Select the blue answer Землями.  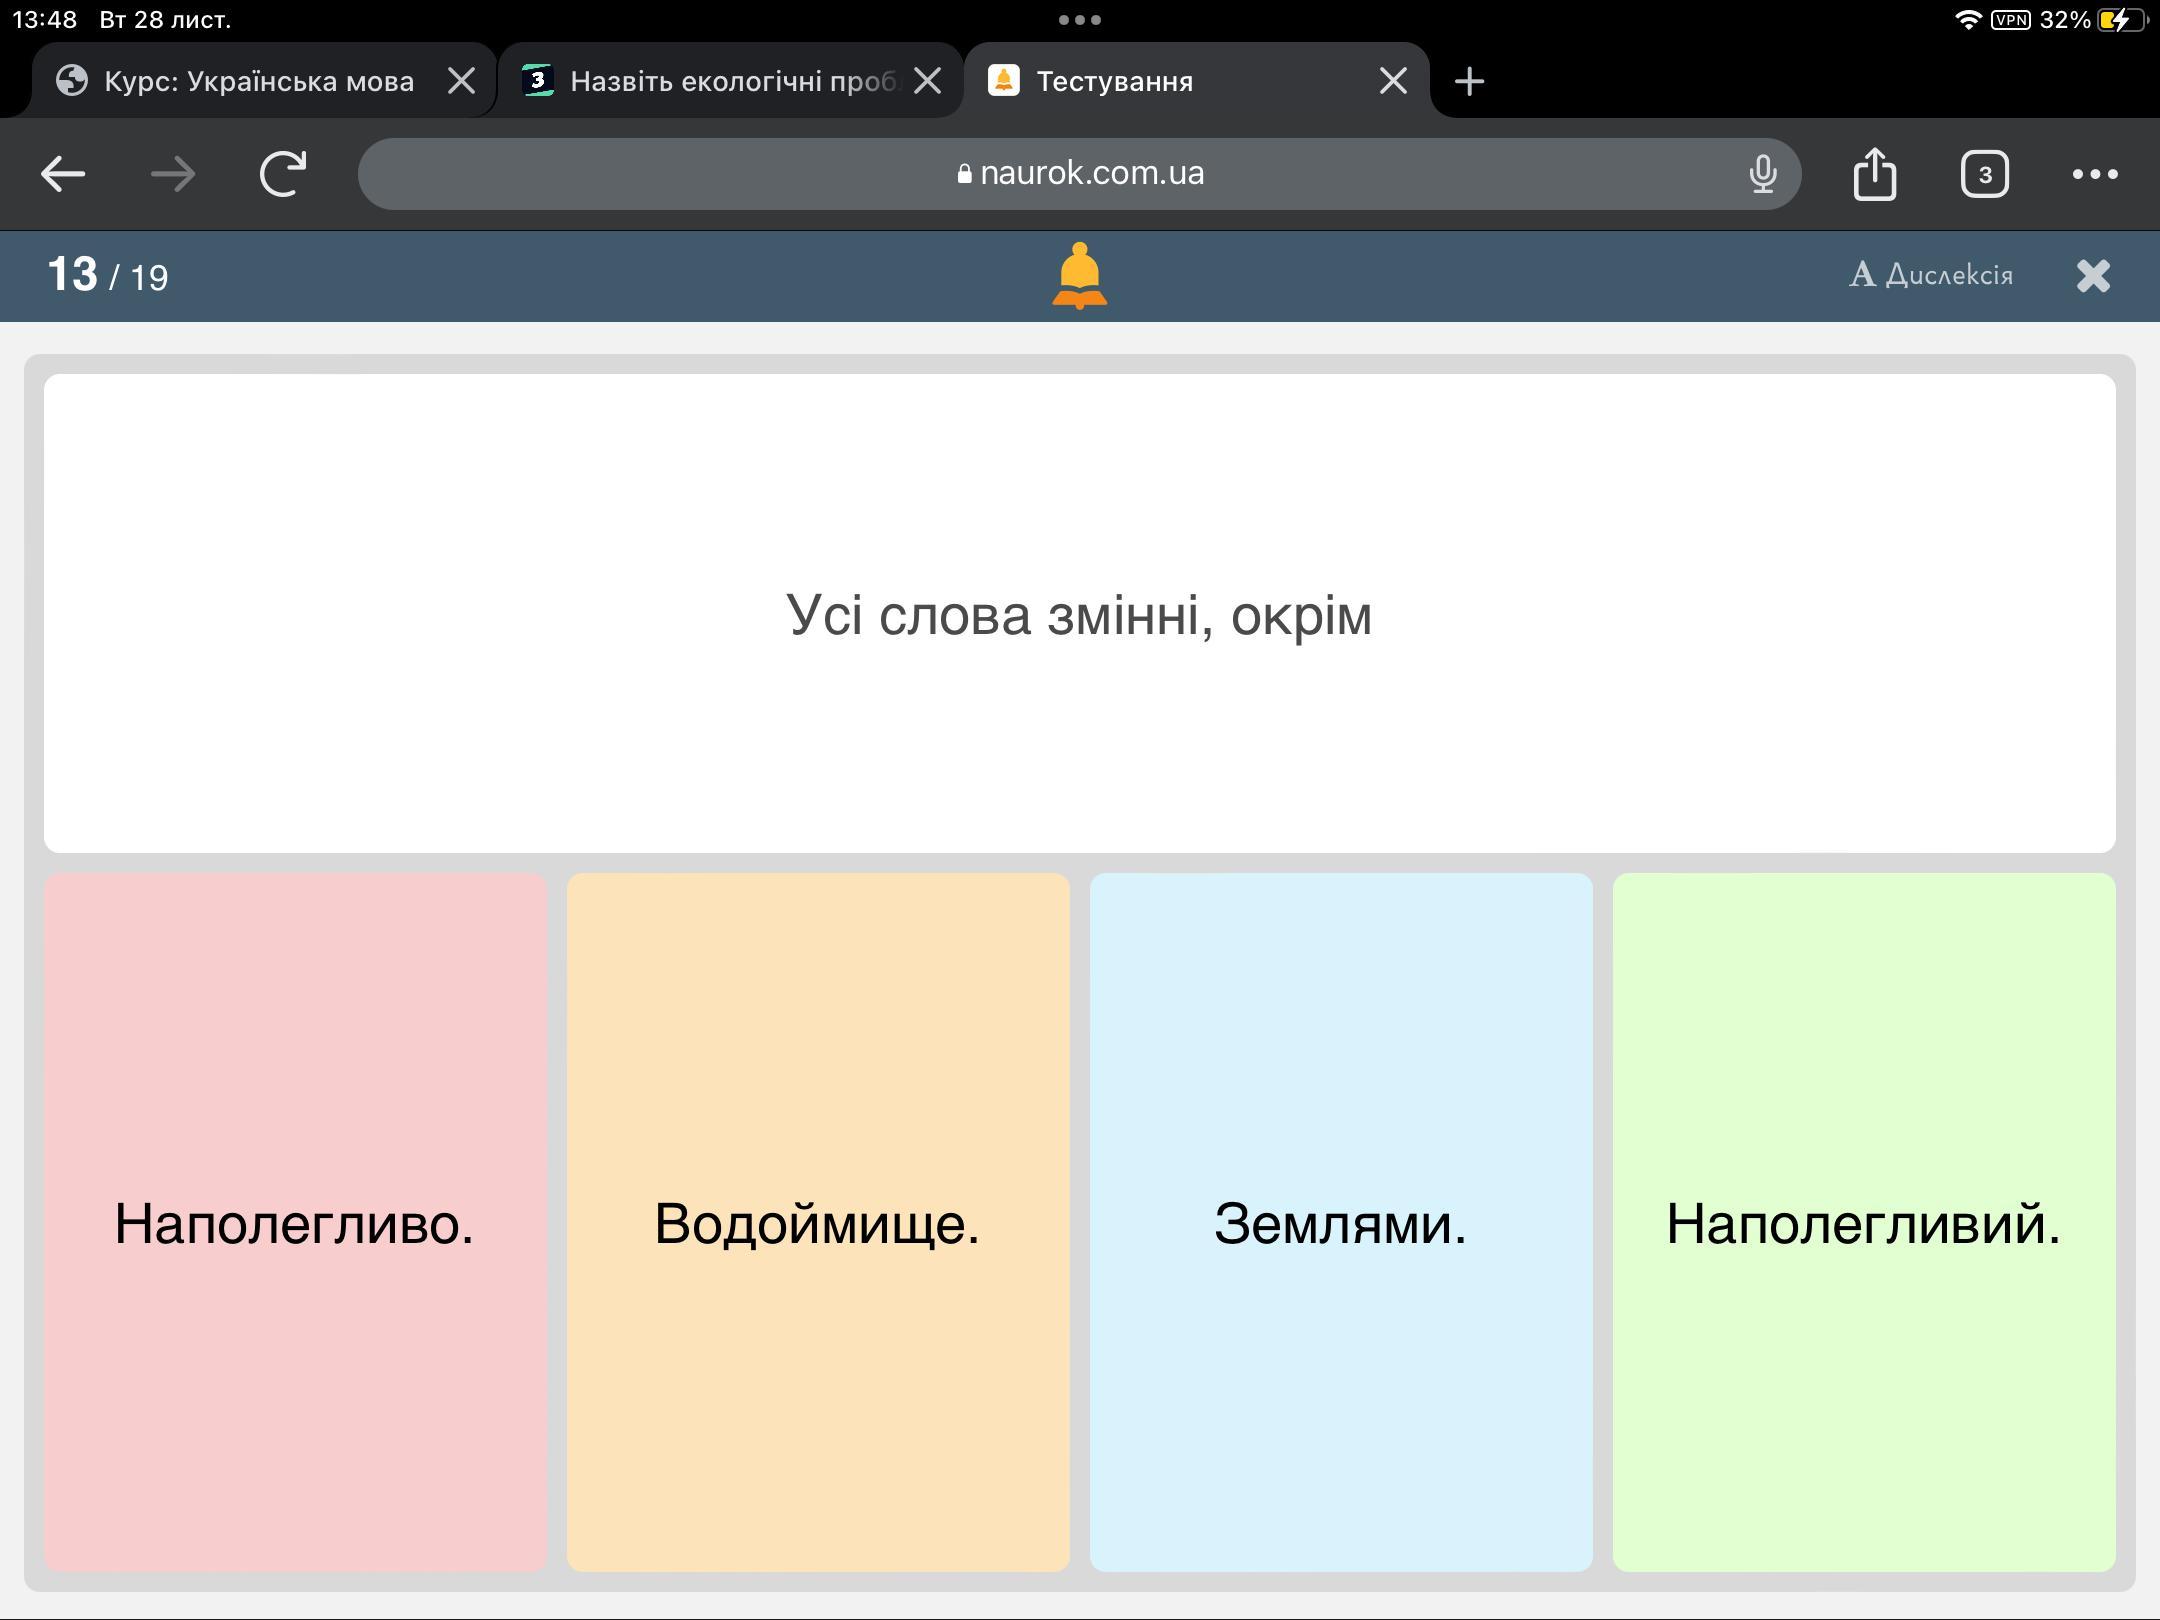(x=1341, y=1222)
